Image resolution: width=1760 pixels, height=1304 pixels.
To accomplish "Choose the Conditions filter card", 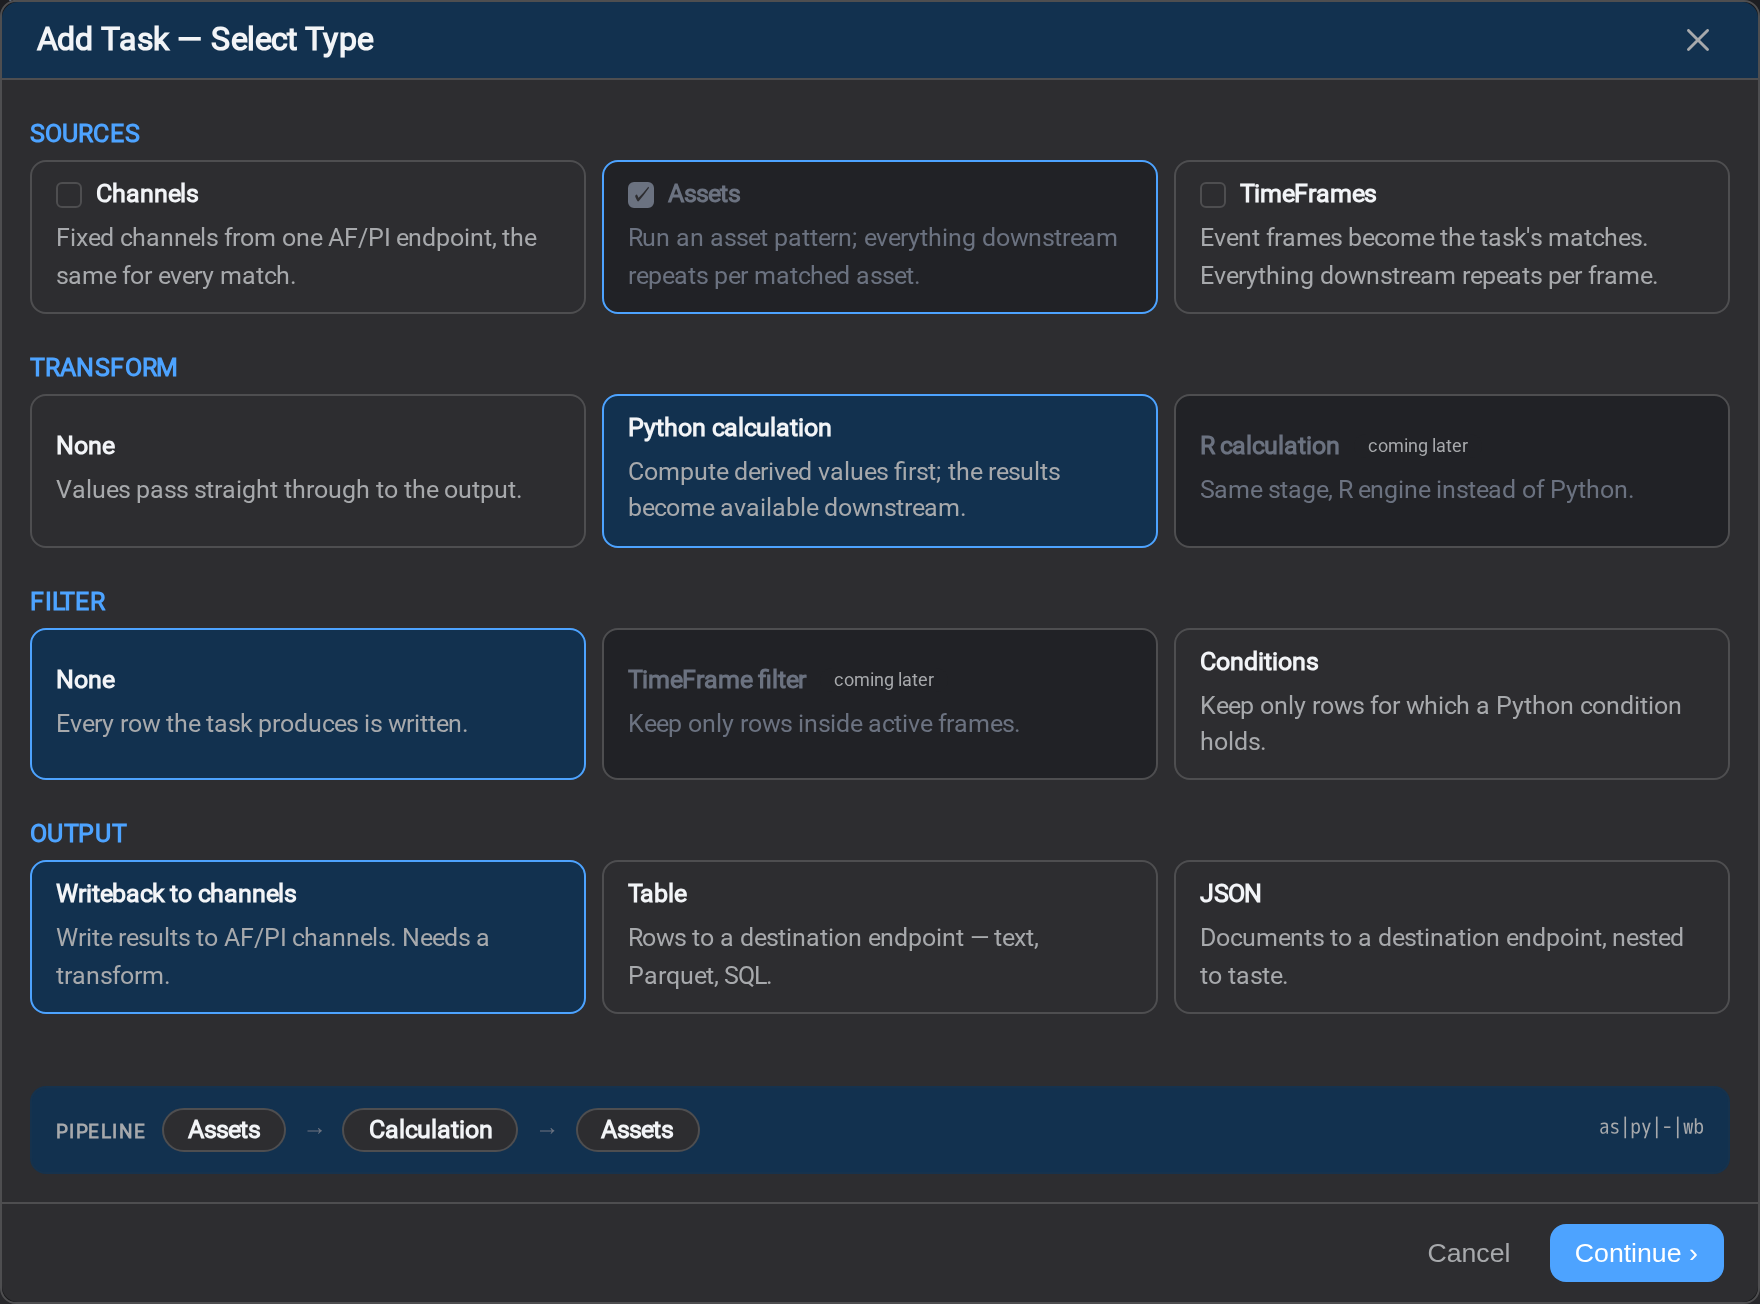I will coord(1452,704).
